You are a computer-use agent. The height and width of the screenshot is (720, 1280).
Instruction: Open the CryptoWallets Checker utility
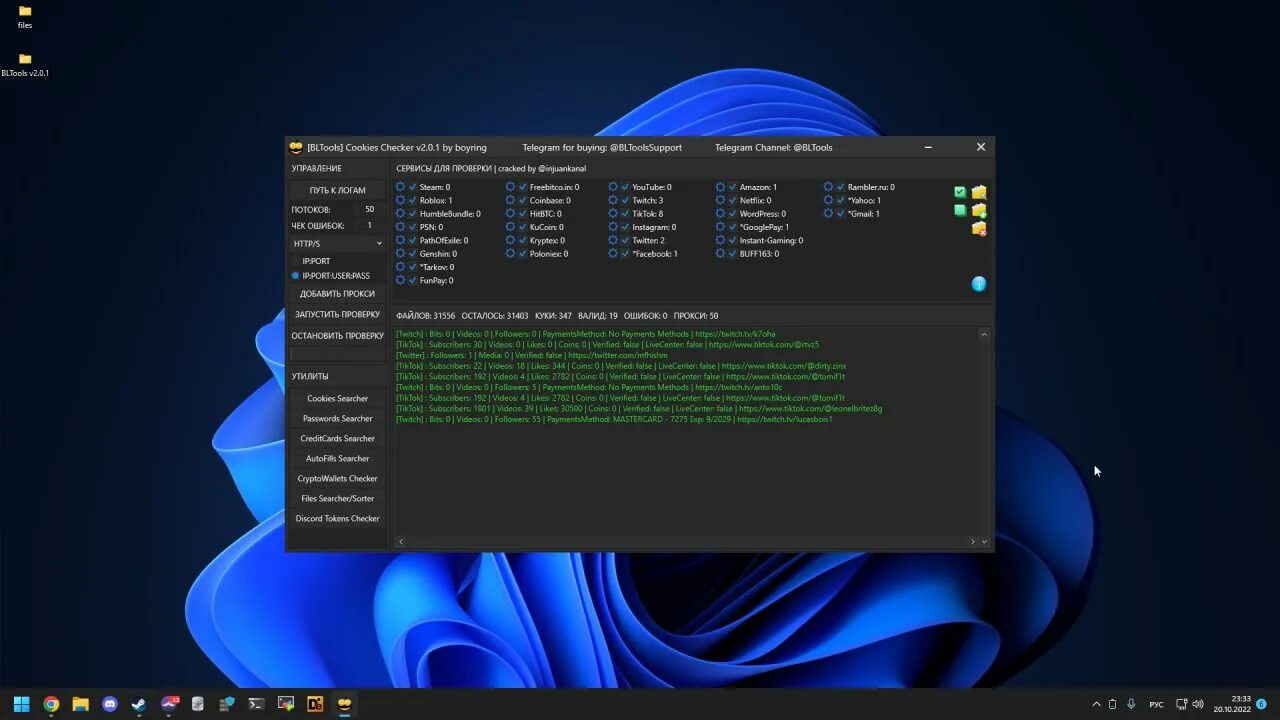[337, 478]
